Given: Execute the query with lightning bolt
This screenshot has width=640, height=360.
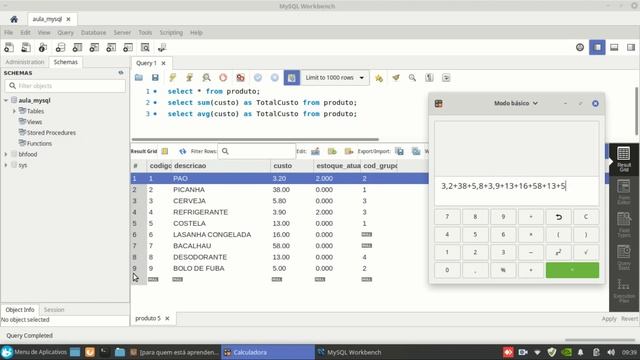Looking at the screenshot, I should point(172,78).
